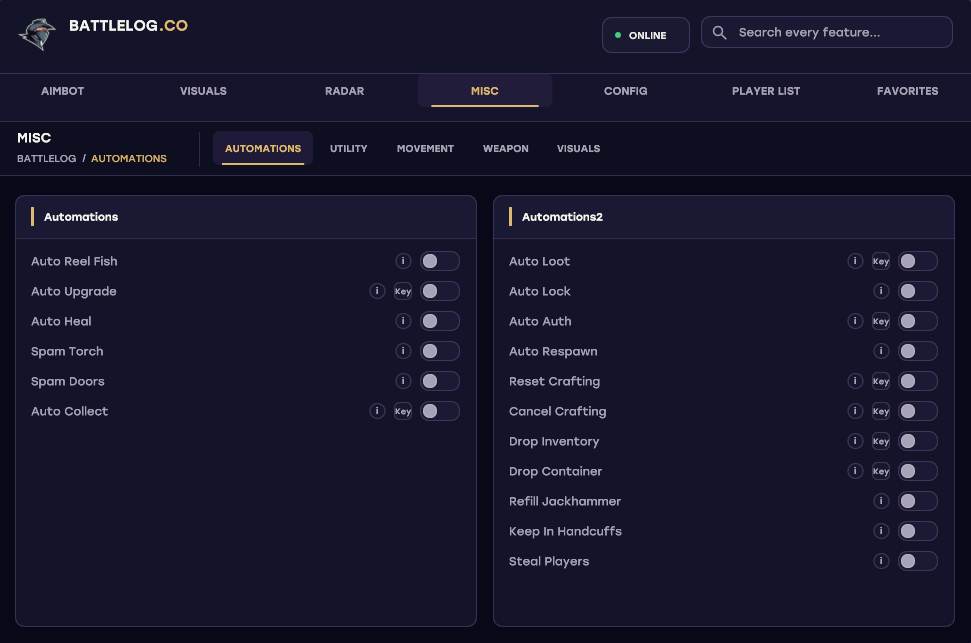
Task: Click the Key bind icon for Auto Loot
Action: click(881, 261)
